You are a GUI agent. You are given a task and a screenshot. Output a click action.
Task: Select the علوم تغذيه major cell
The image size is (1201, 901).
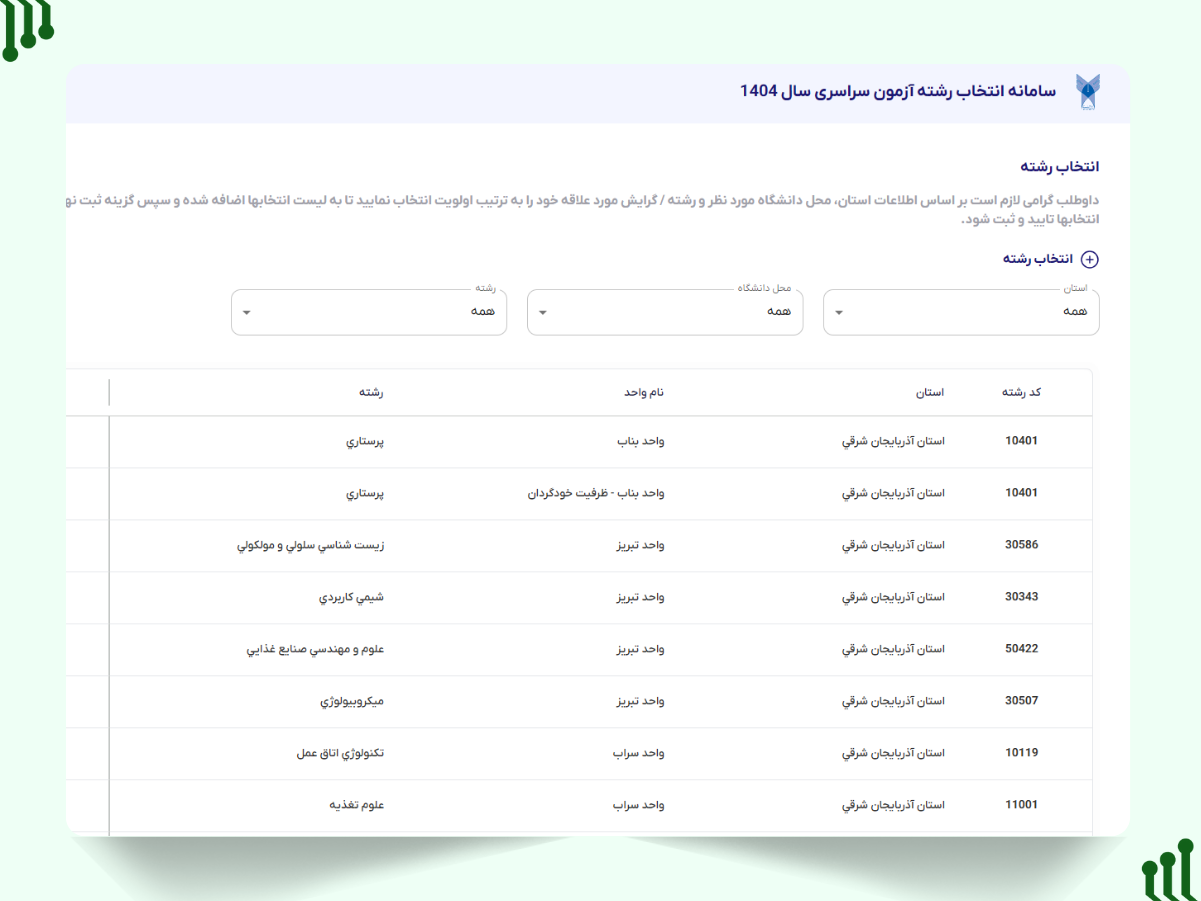pos(357,805)
